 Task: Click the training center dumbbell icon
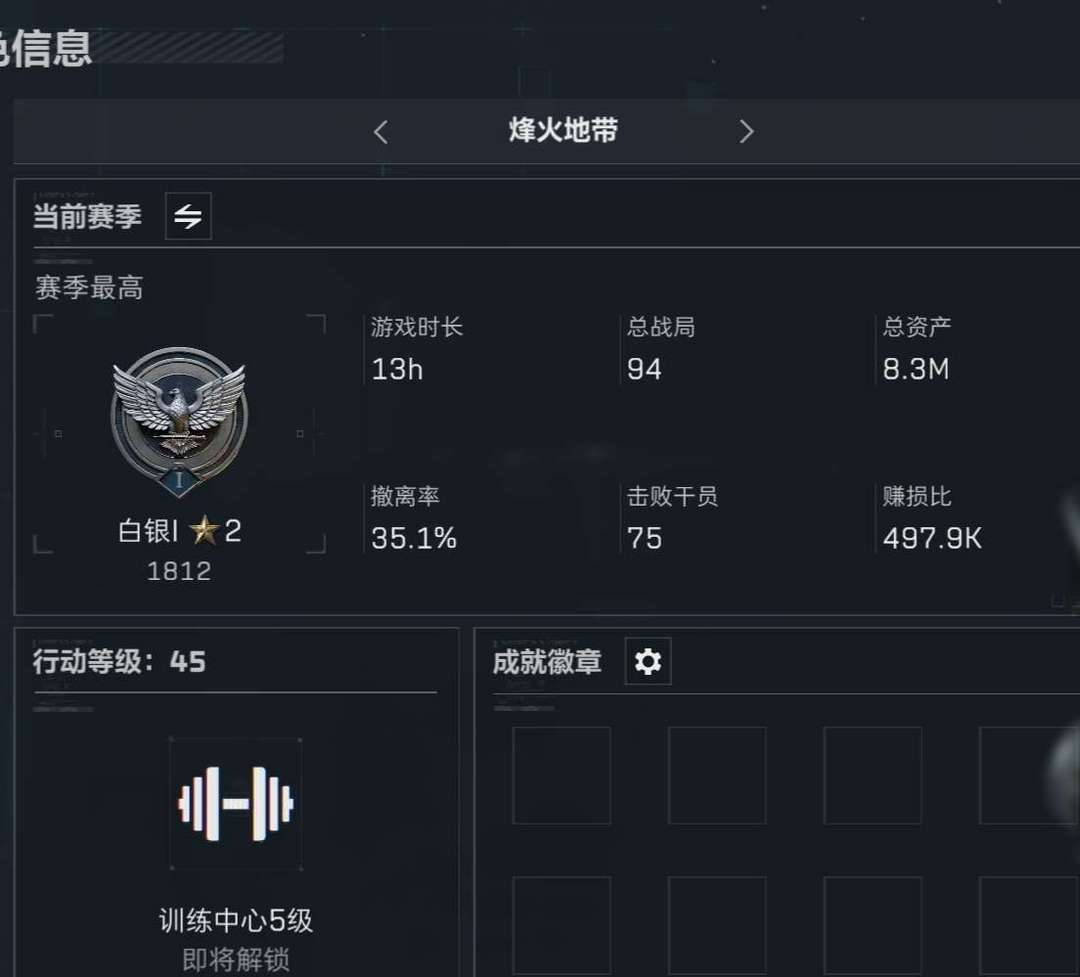[x=236, y=804]
